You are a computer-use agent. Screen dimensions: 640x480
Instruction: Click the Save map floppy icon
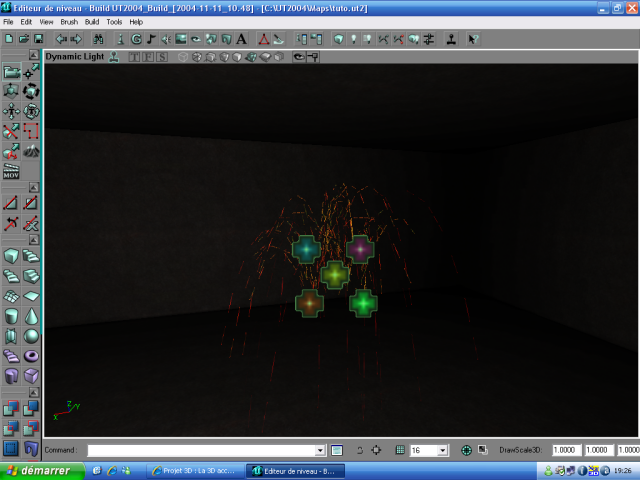tap(38, 39)
